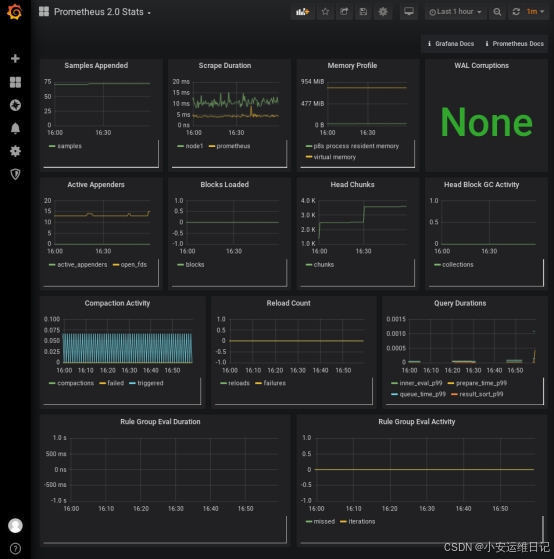Save the dashboard with disk icon
Viewport: 554px width, 559px height.
pyautogui.click(x=363, y=12)
